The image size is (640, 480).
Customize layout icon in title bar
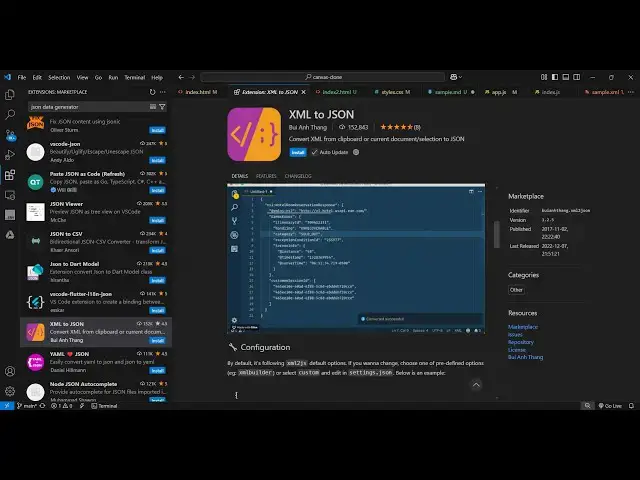point(544,77)
